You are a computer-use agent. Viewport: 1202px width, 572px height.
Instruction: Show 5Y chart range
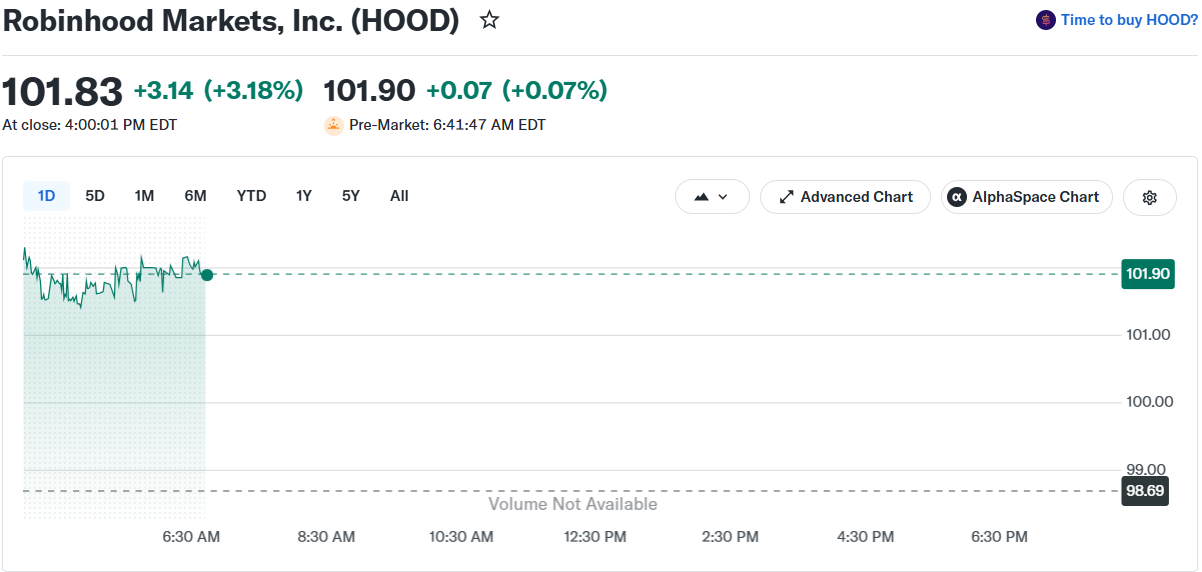[x=350, y=196]
